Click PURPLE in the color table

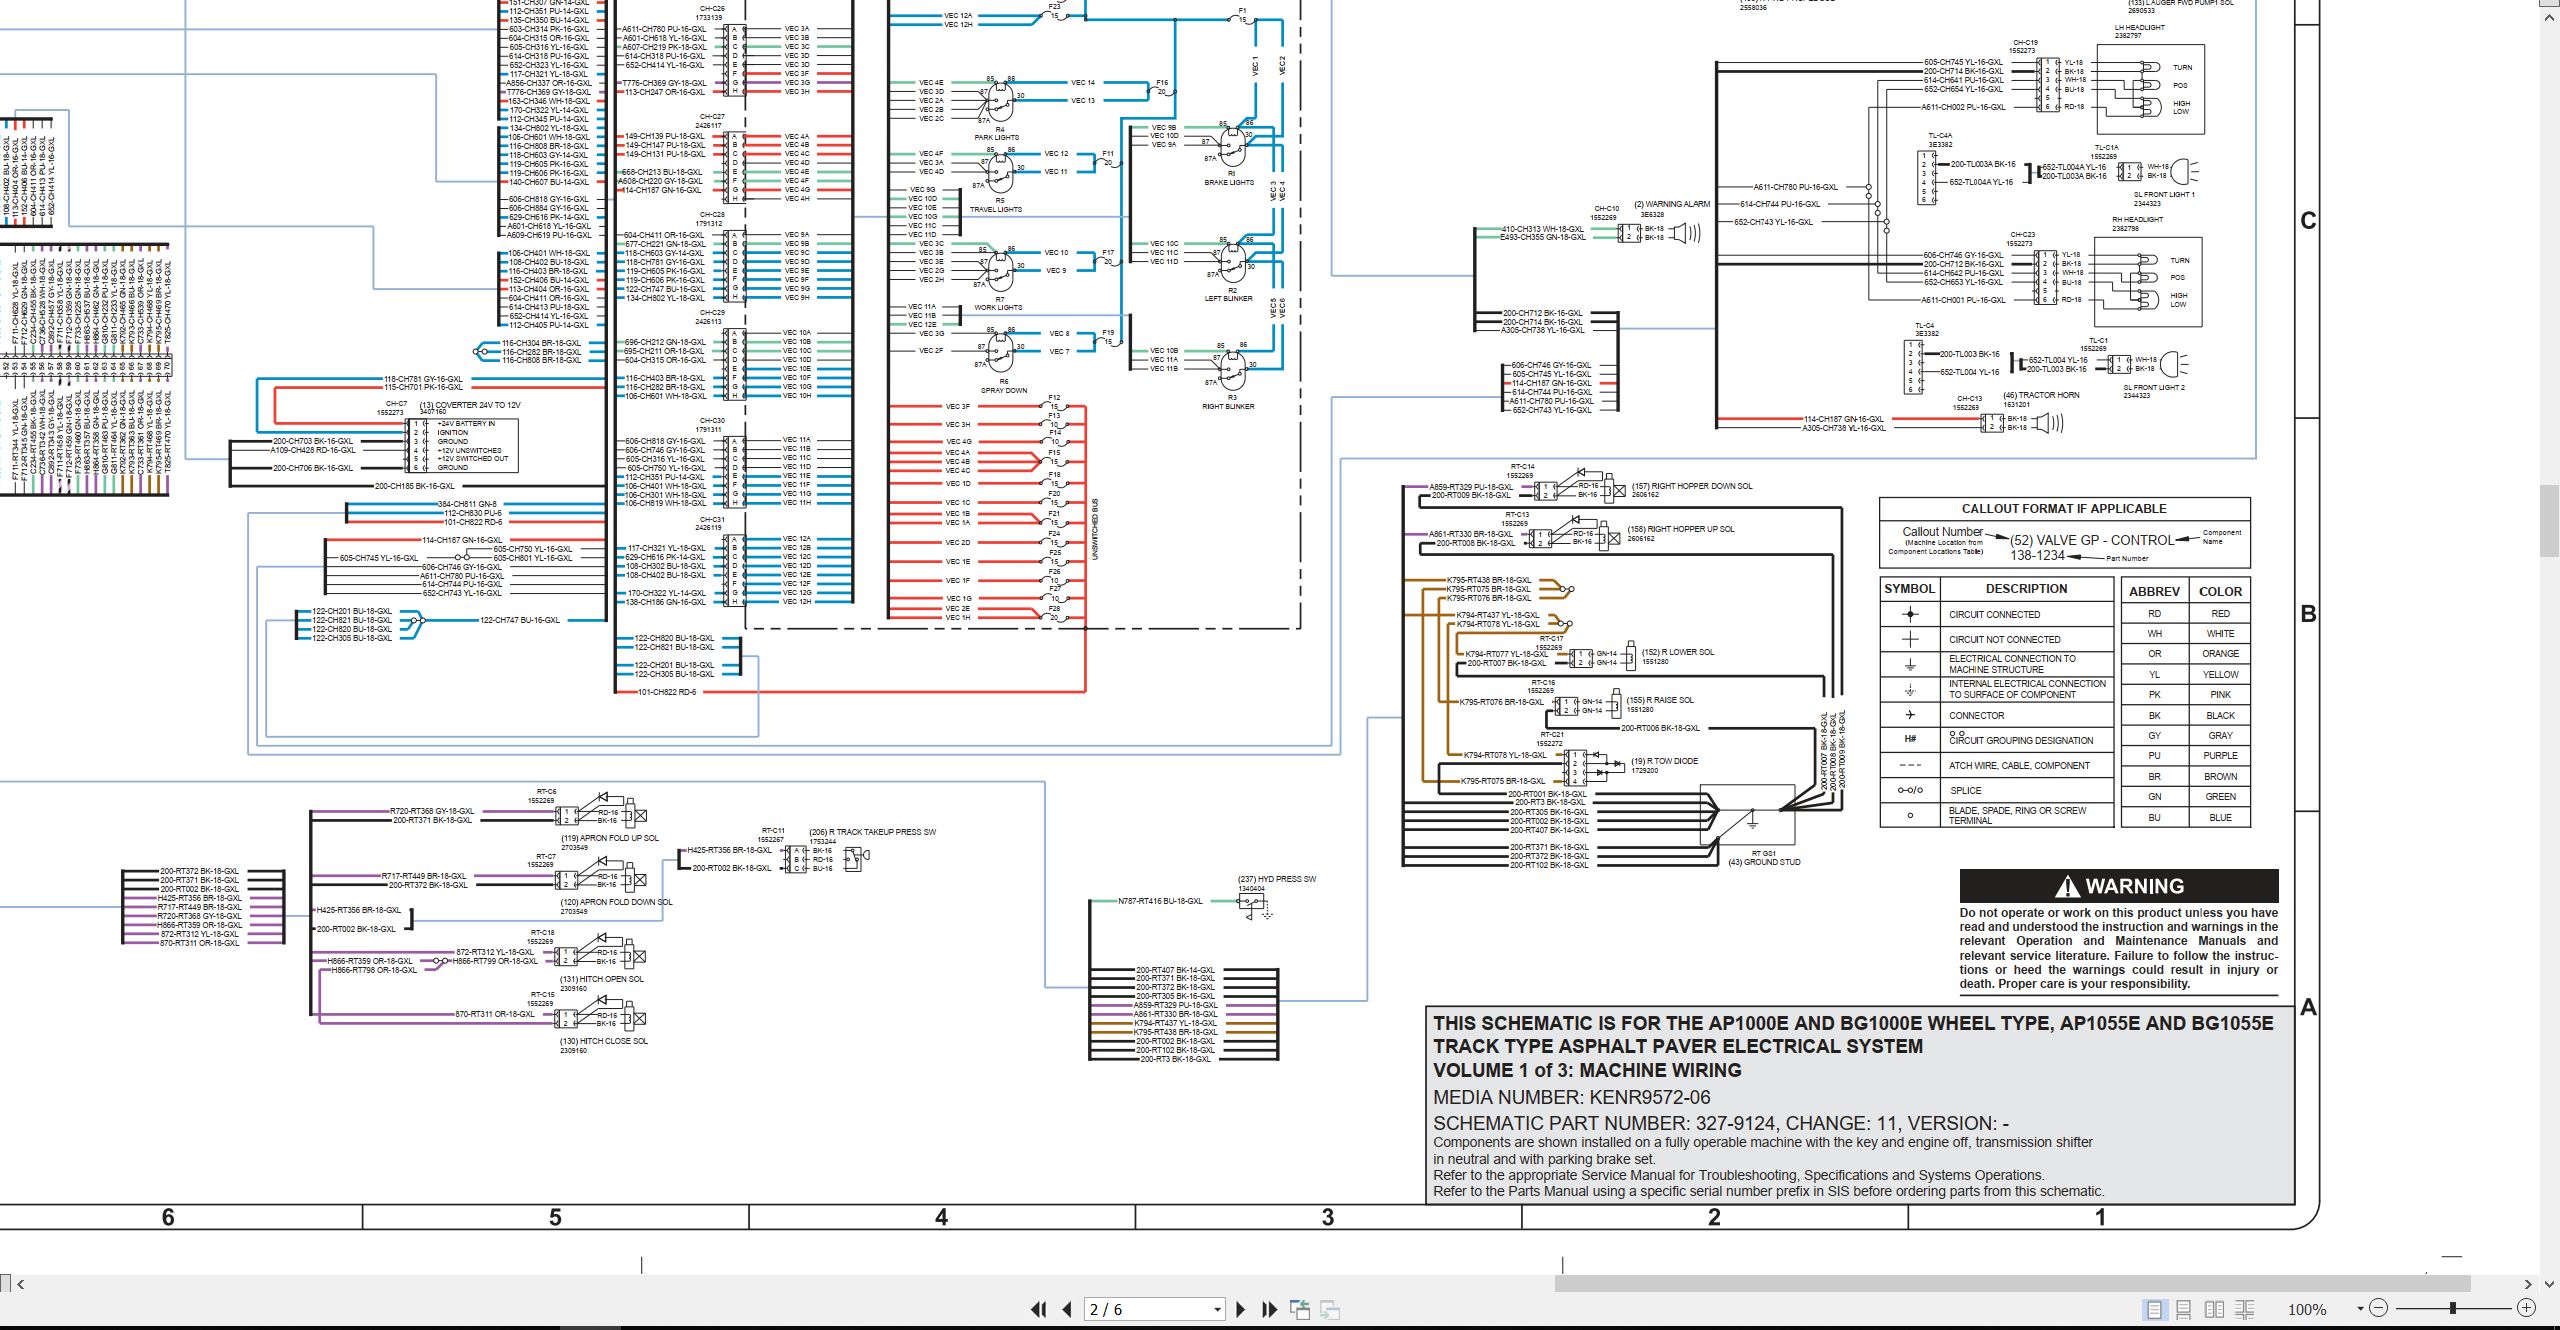tap(2220, 756)
